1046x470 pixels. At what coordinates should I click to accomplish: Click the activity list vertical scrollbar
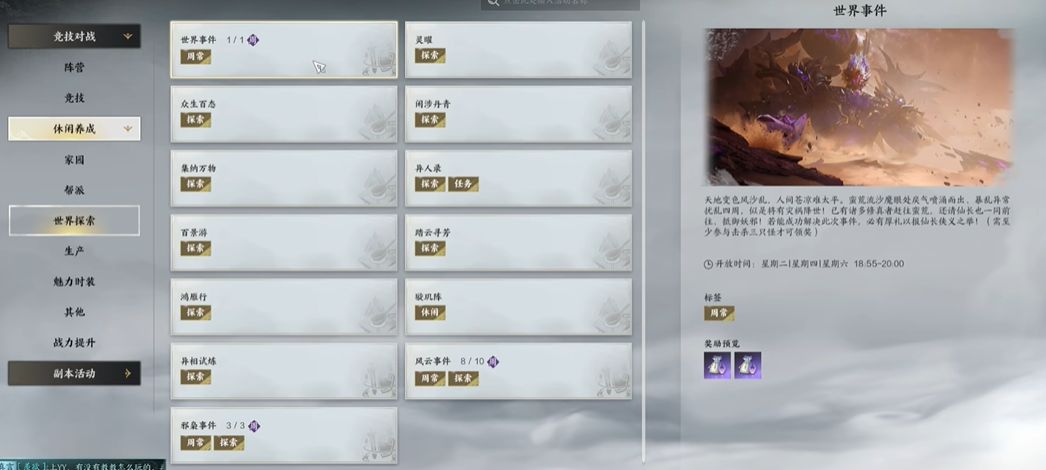coord(644,240)
